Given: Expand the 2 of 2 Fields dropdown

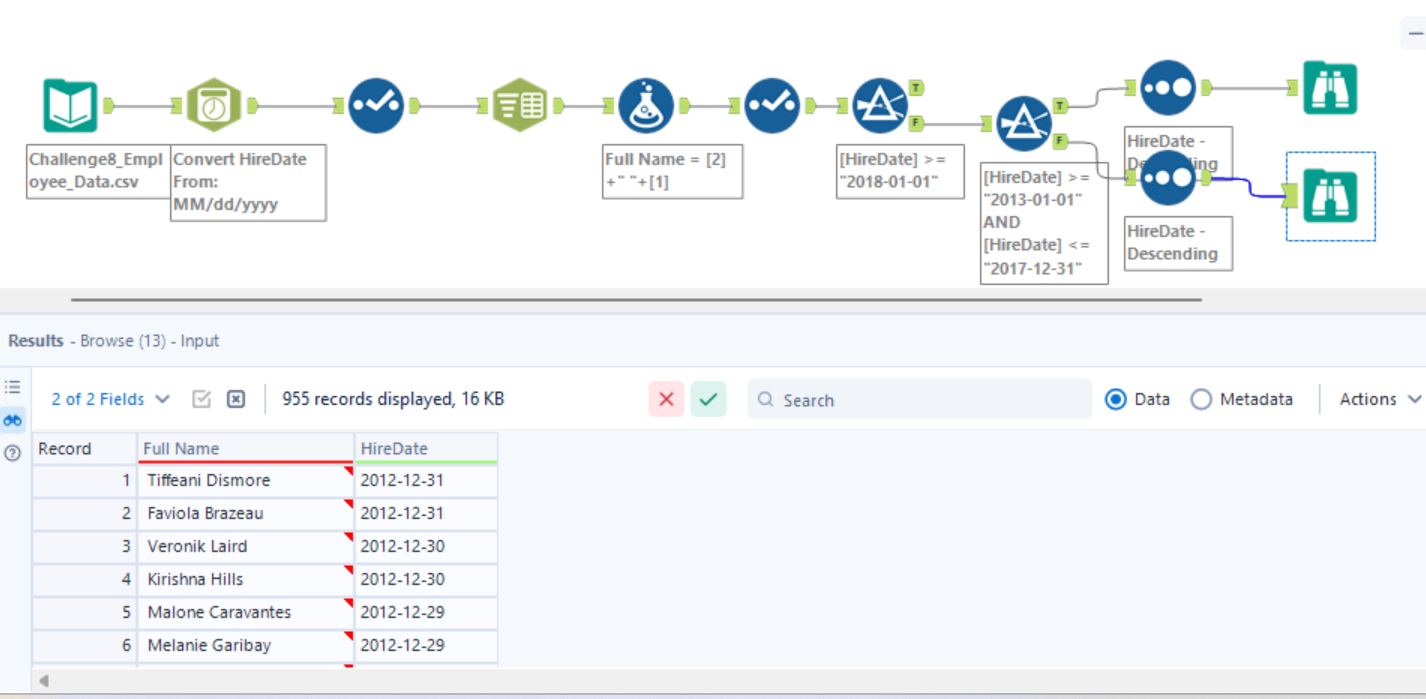Looking at the screenshot, I should [x=110, y=399].
